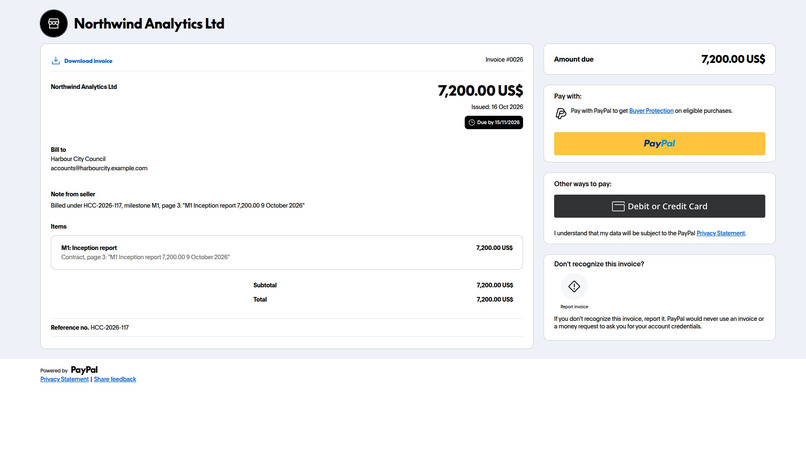This screenshot has height=453, width=806.
Task: Click the download icon beside Download invoice
Action: pos(56,61)
